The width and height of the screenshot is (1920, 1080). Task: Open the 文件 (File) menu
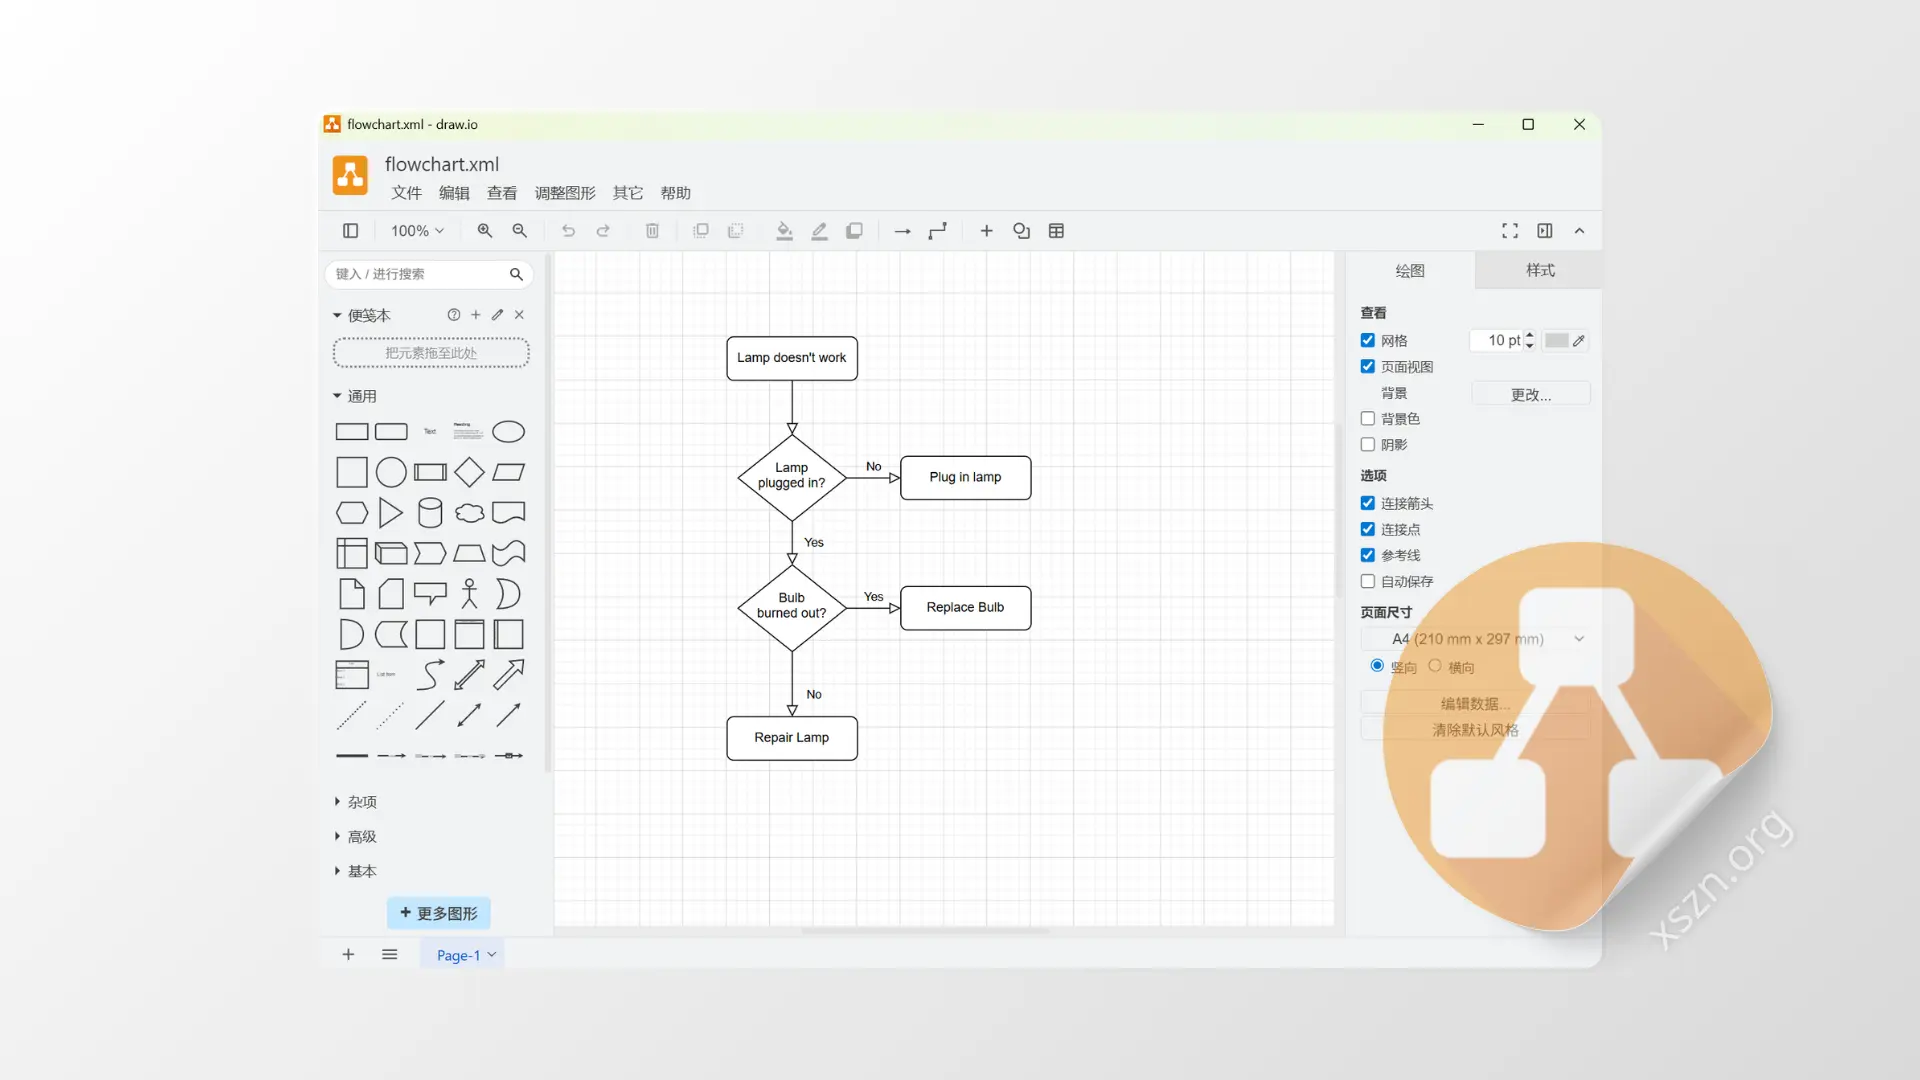click(x=406, y=193)
